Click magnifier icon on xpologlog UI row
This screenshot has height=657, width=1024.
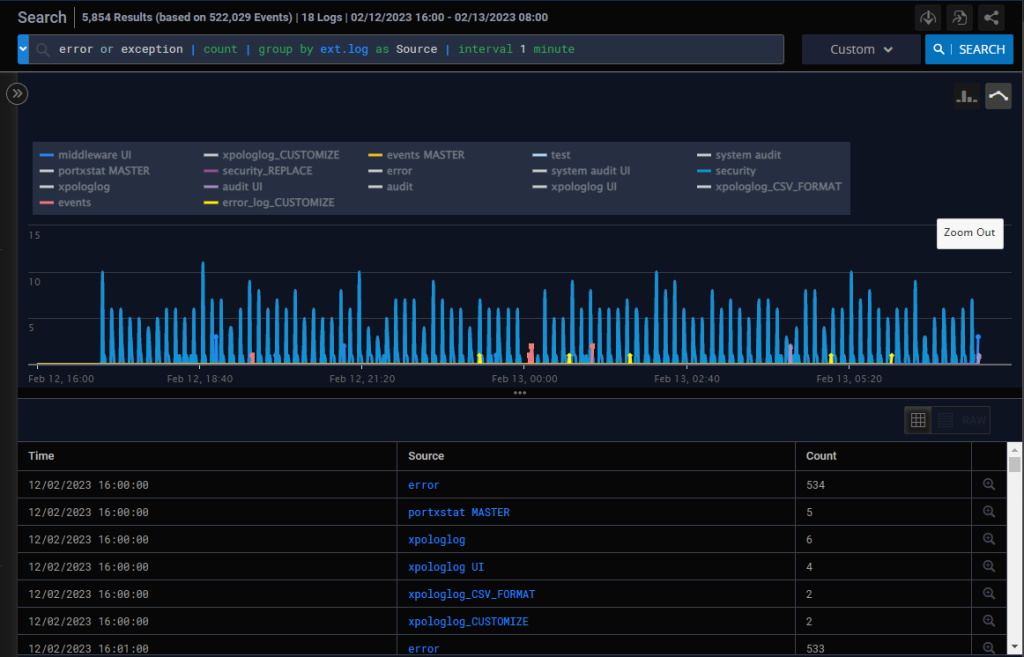point(989,566)
